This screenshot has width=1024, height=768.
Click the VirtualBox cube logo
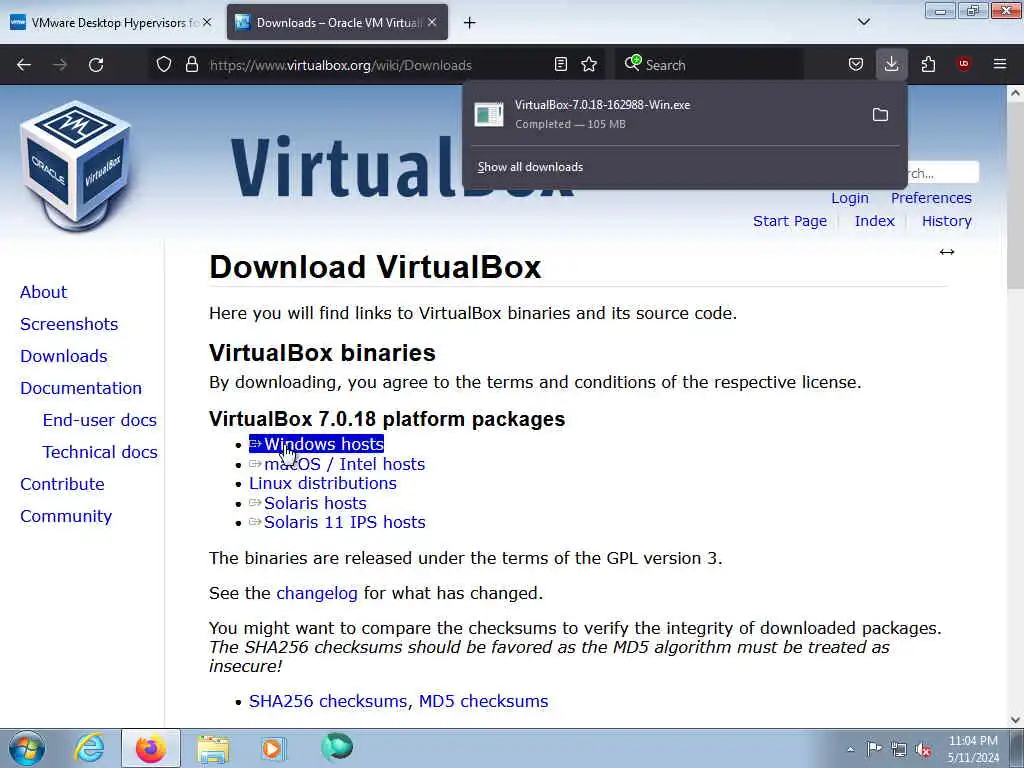click(76, 165)
